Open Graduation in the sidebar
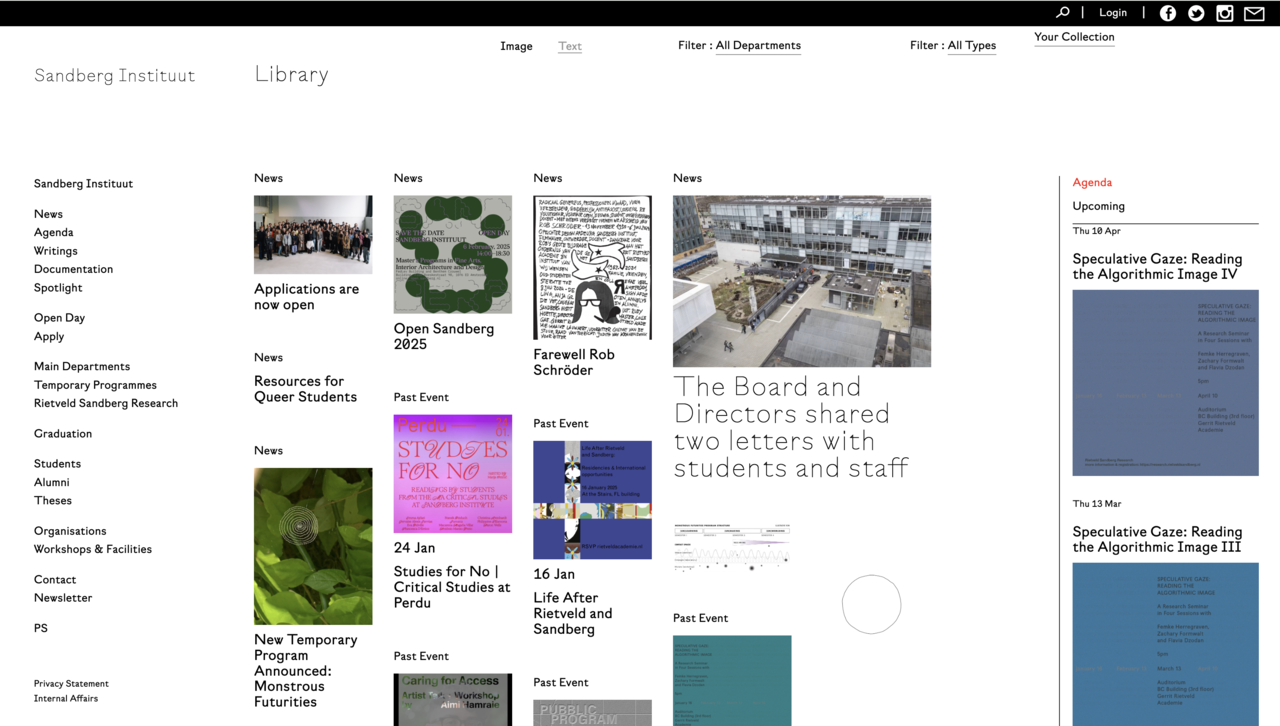Screen dimensions: 1280x726 (x=63, y=434)
